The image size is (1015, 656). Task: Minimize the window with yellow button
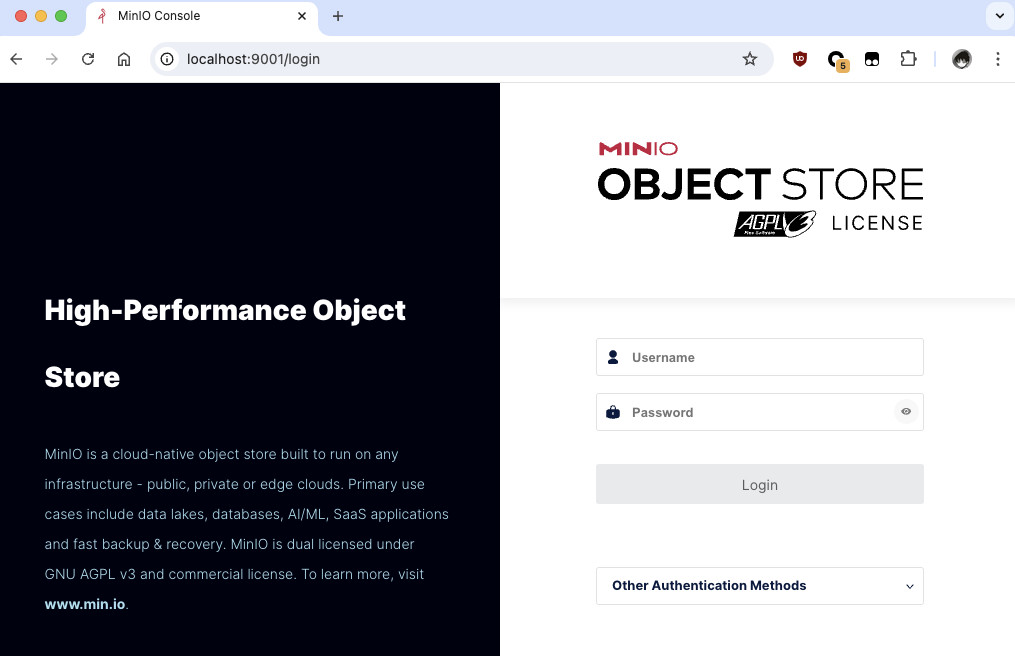coord(41,16)
